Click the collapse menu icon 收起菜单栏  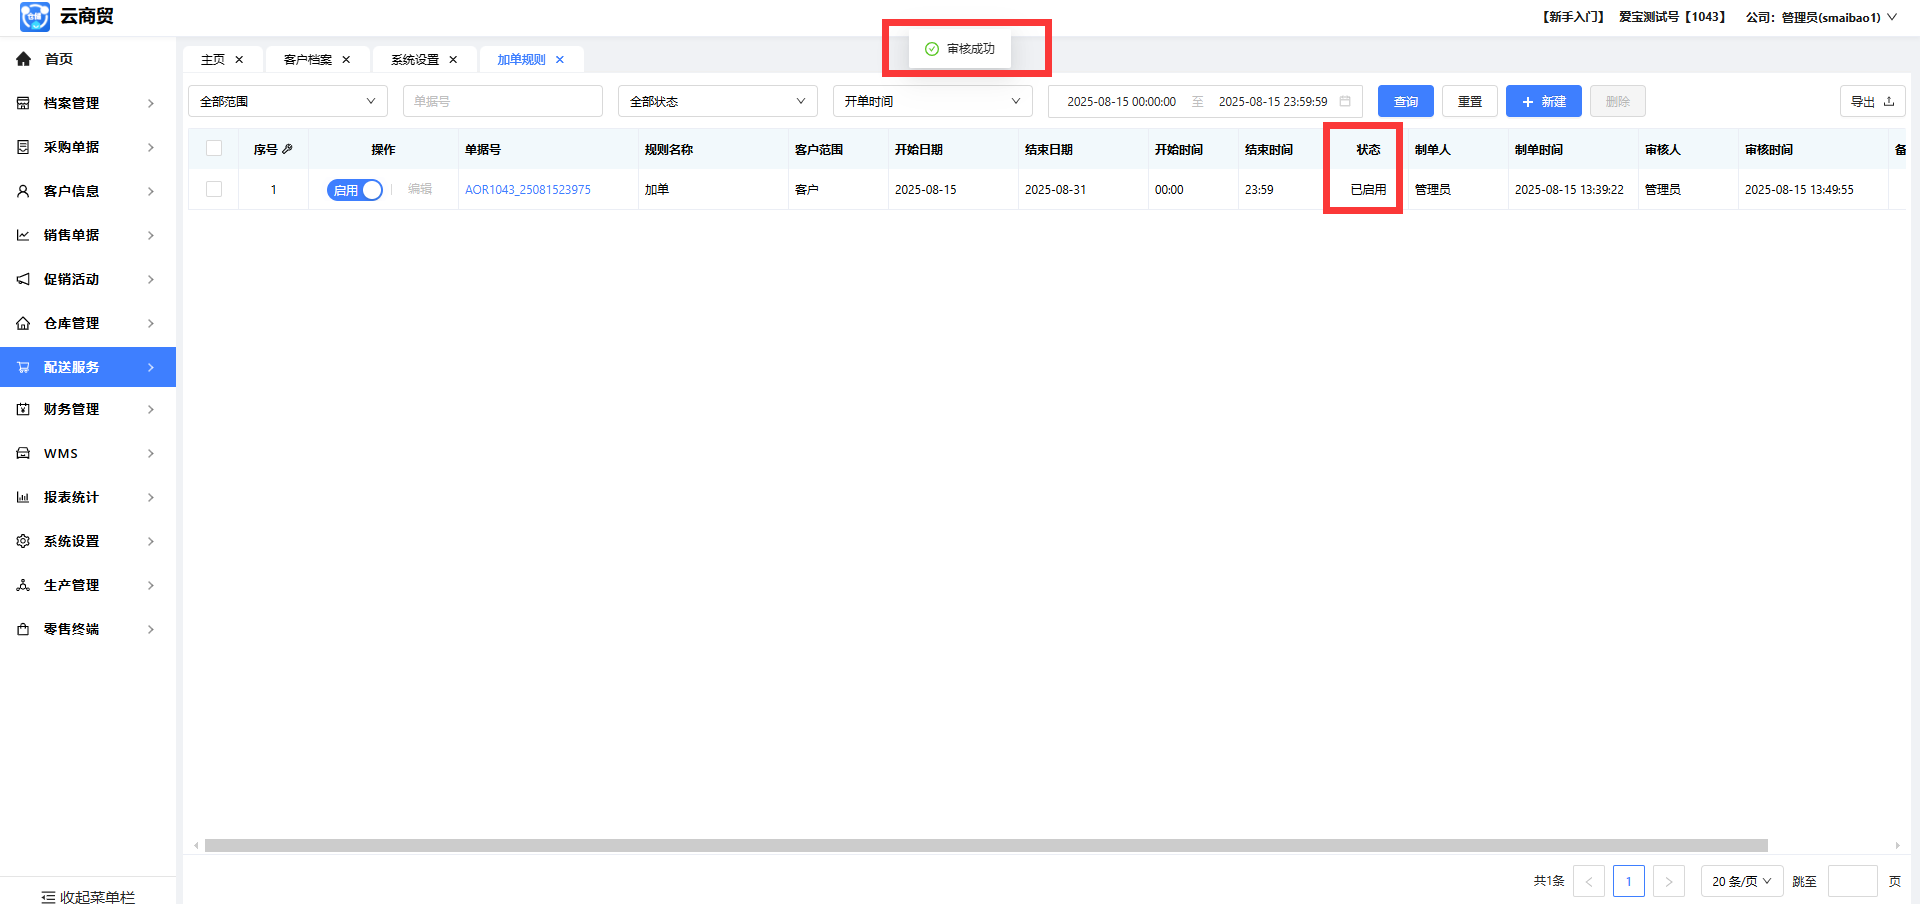48,897
